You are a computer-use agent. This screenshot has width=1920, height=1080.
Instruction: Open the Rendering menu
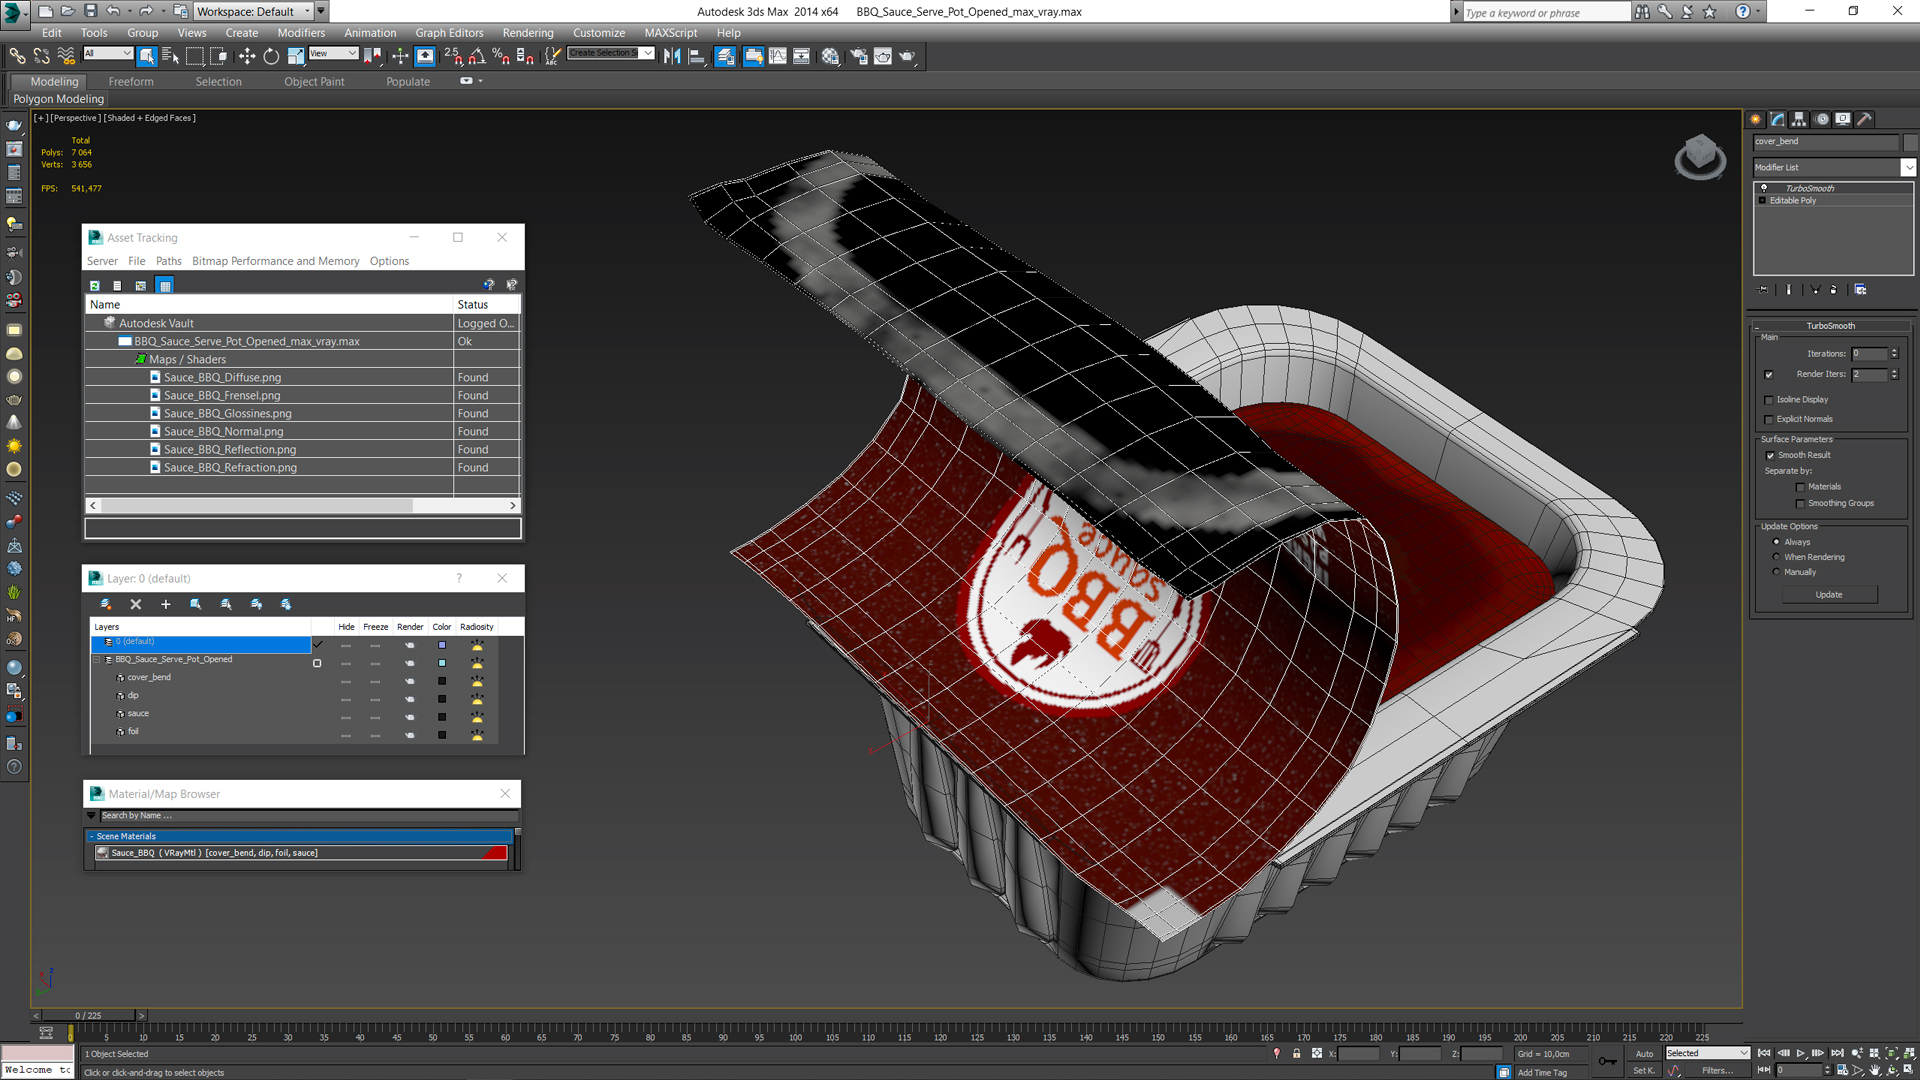click(x=528, y=33)
